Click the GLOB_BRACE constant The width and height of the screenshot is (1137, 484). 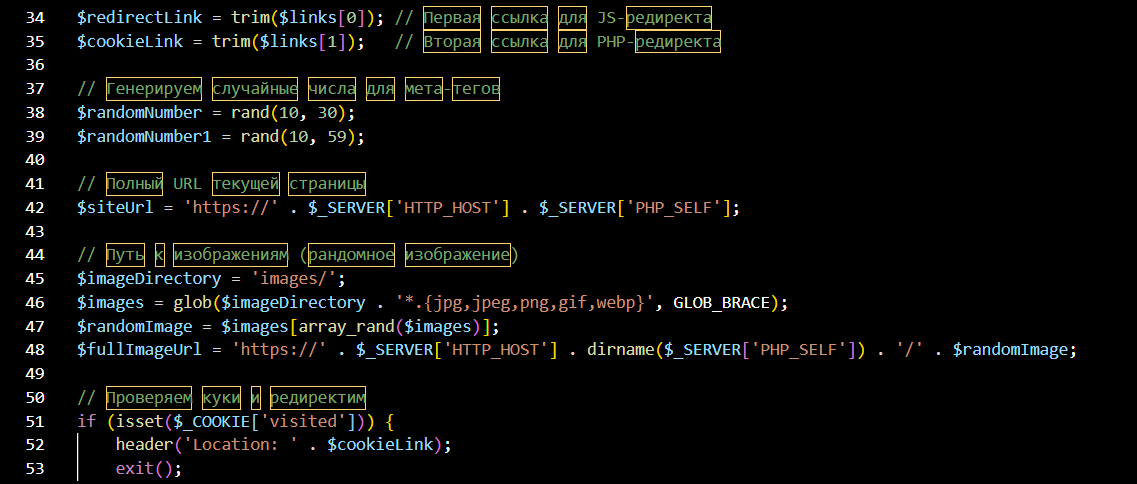(x=722, y=302)
